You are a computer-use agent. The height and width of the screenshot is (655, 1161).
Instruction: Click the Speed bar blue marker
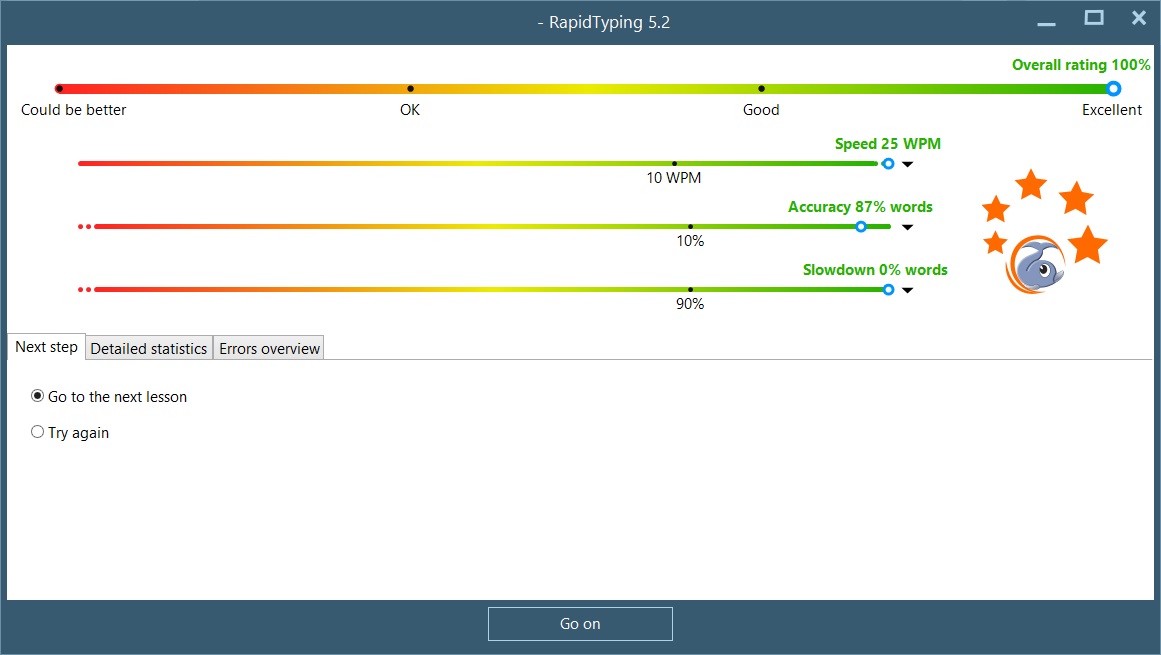[888, 163]
